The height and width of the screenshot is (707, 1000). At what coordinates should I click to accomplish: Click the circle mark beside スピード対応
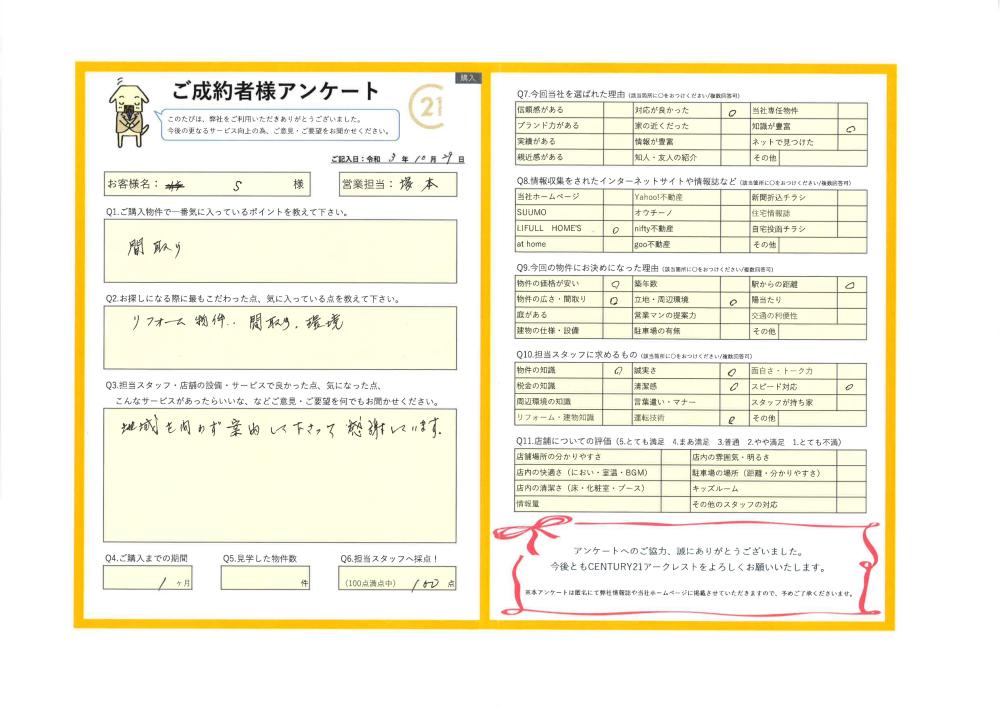[x=850, y=386]
